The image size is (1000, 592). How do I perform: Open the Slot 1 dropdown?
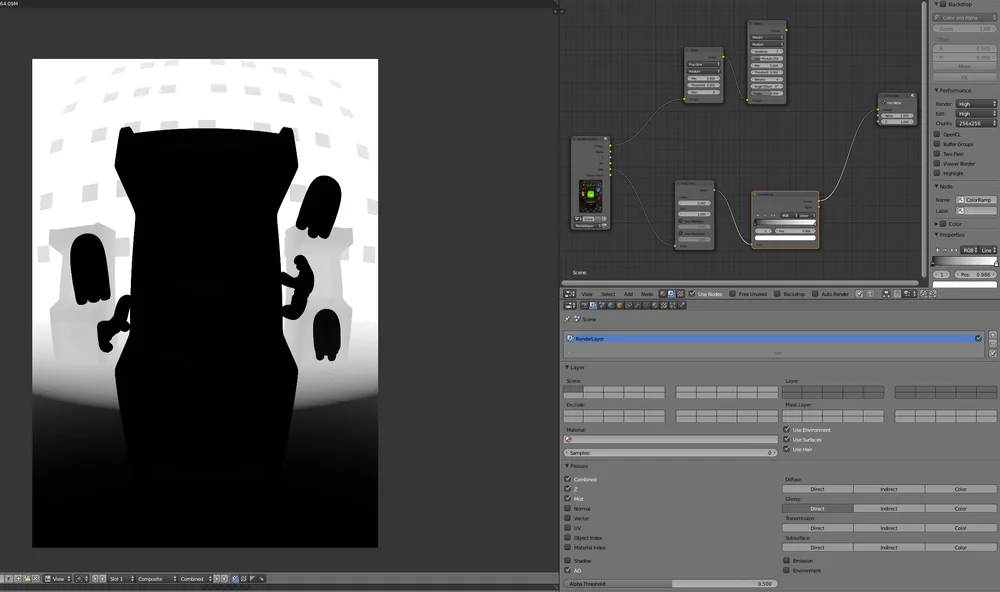[121, 579]
